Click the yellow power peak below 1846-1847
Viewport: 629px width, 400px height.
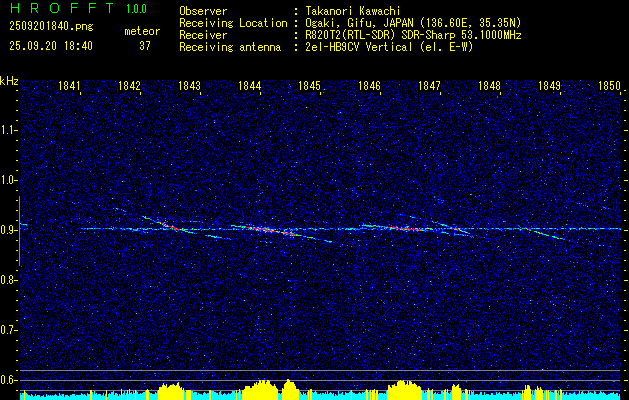(404, 390)
